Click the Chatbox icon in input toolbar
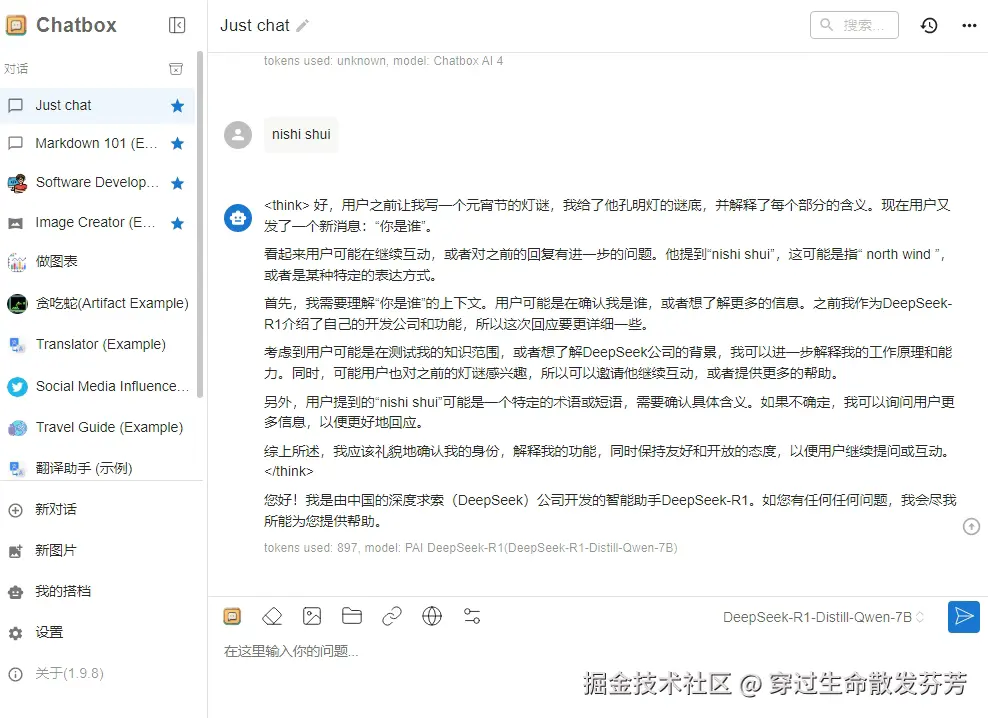Screen dimensions: 988x718 pos(233,616)
